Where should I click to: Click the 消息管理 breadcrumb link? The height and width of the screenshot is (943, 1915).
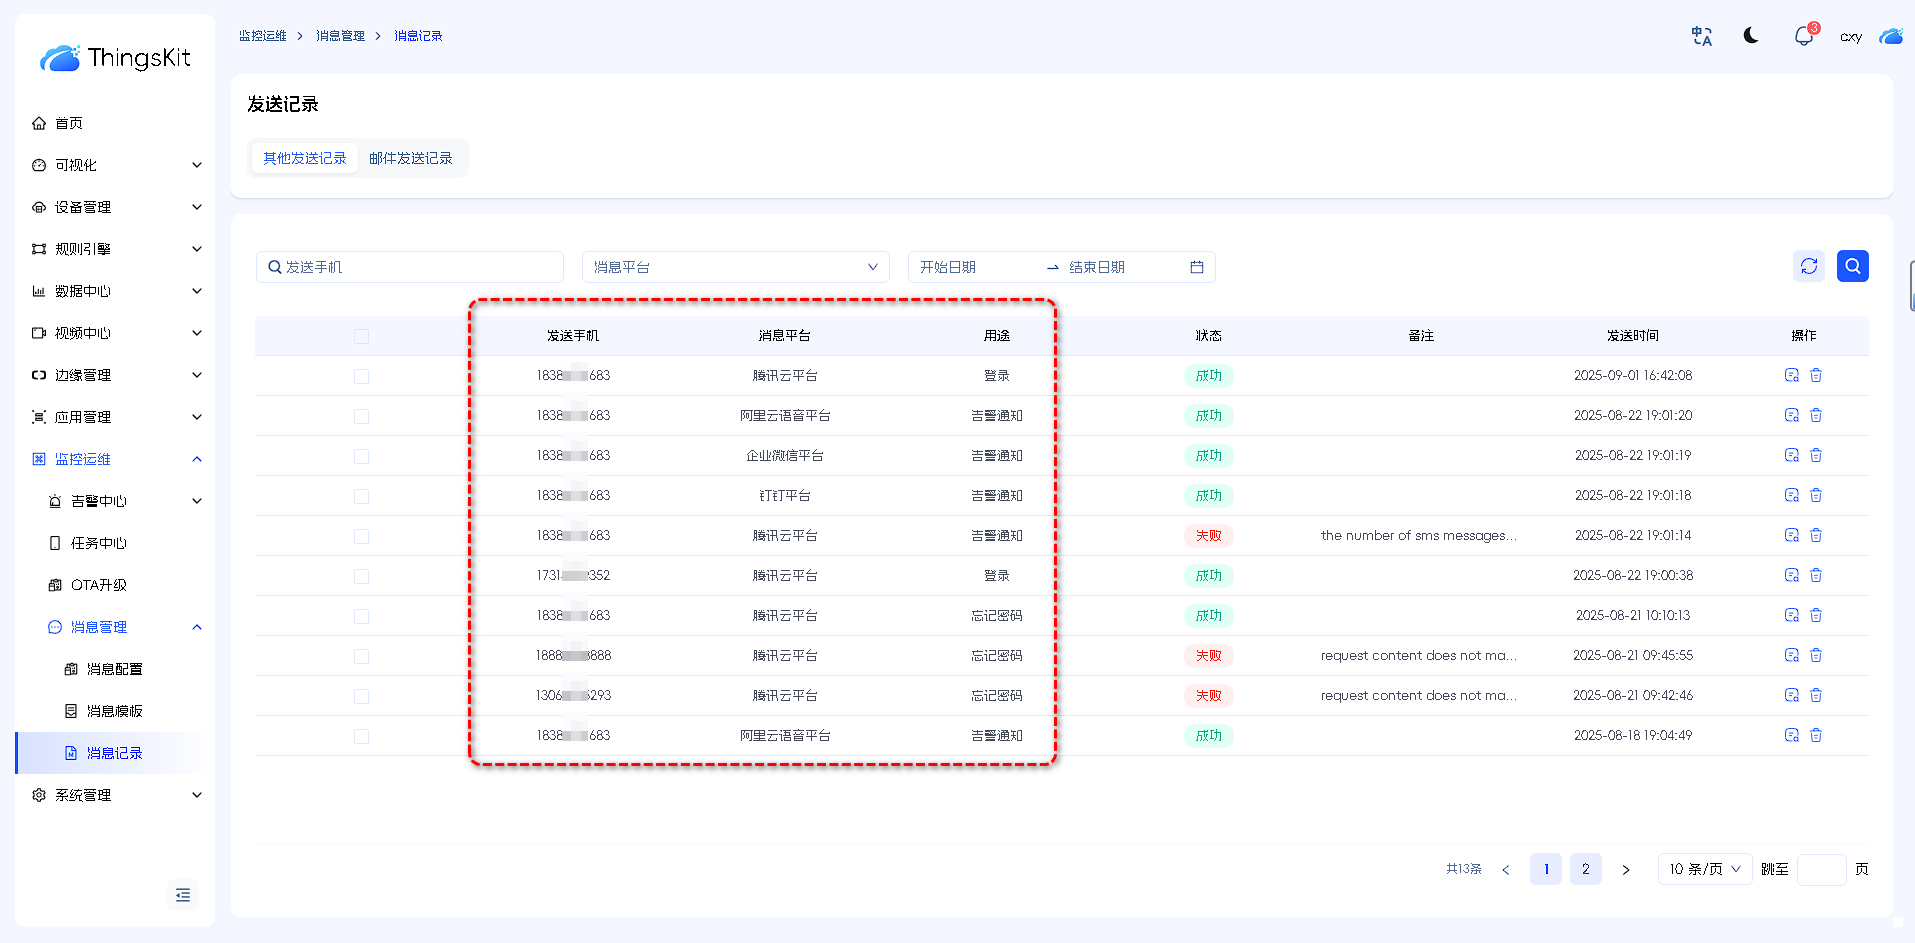[x=340, y=36]
